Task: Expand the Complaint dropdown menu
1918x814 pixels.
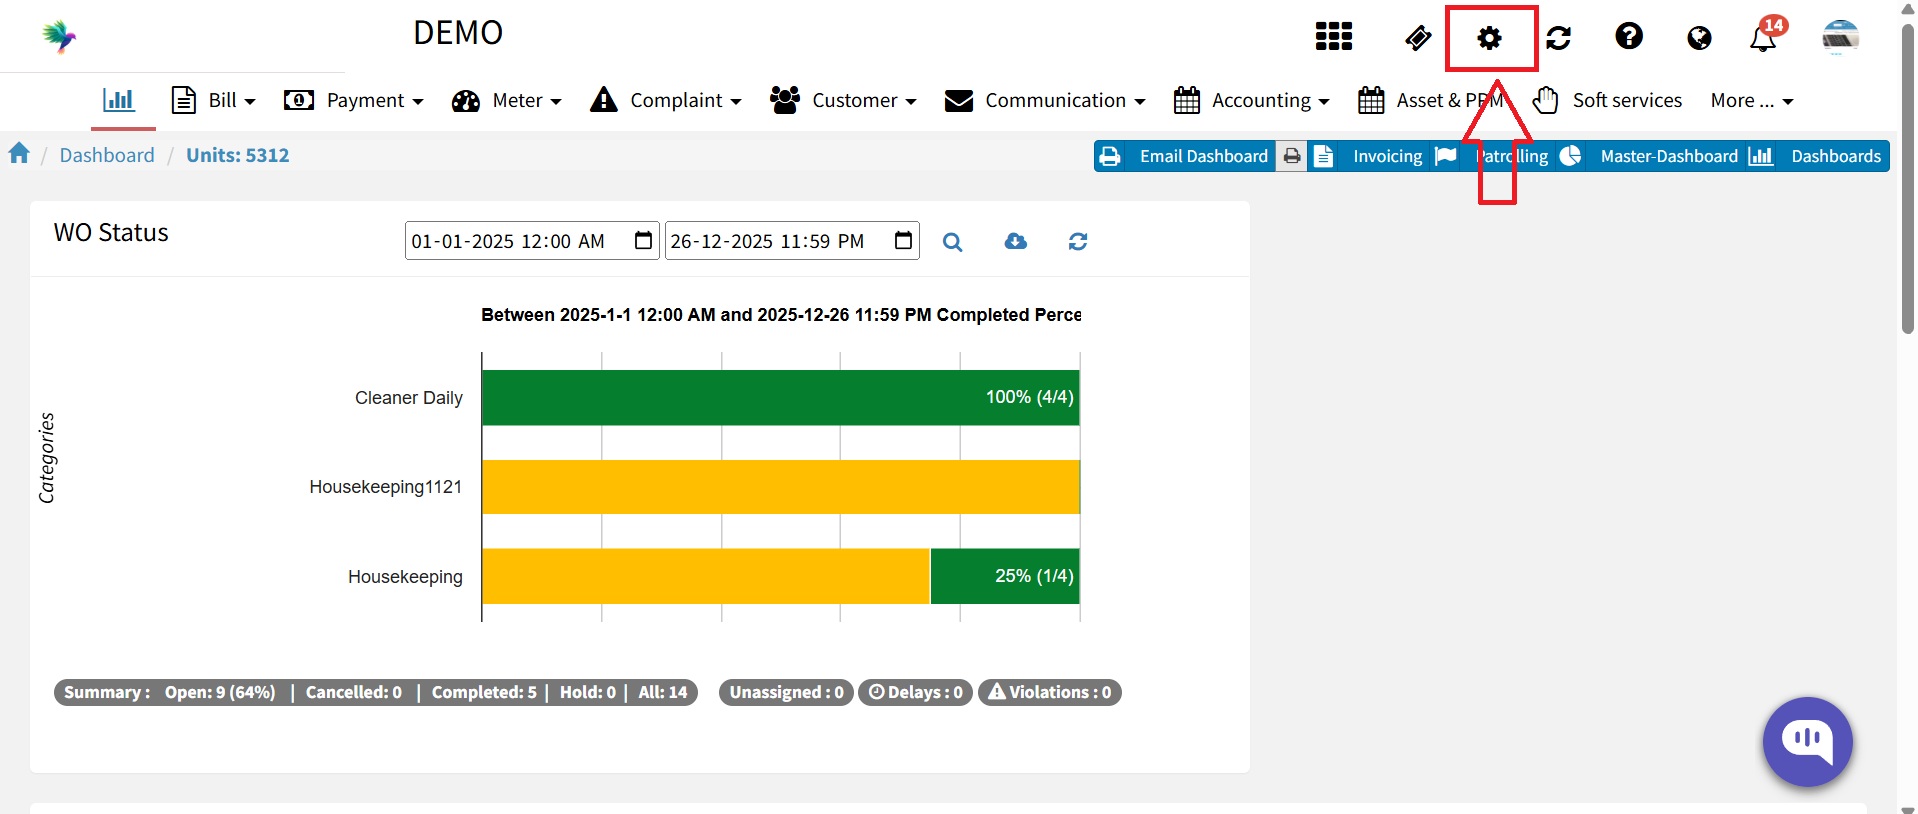Action: pyautogui.click(x=666, y=101)
